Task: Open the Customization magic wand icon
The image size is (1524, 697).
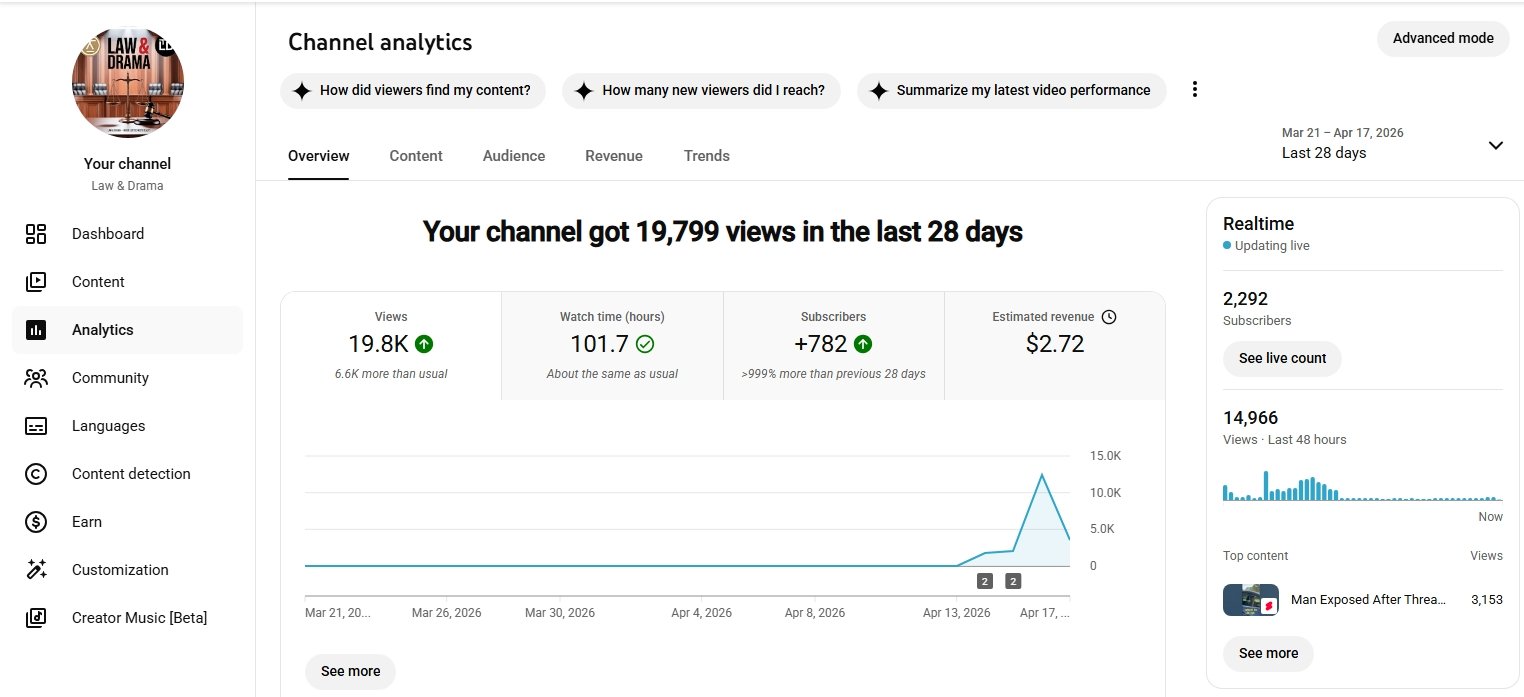Action: pos(36,570)
